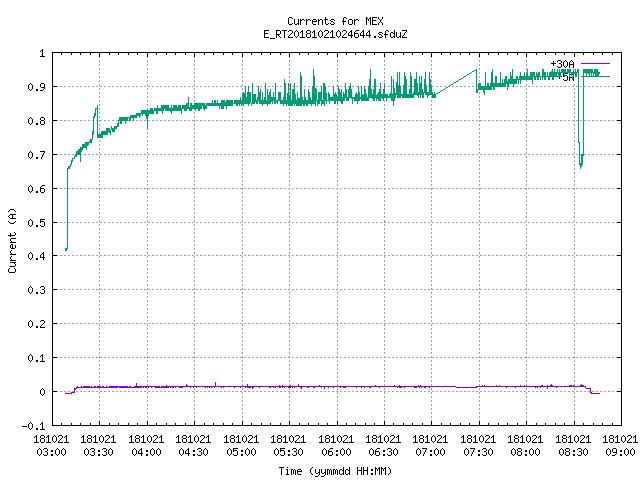Image resolution: width=640 pixels, height=480 pixels.
Task: Click the x-axis time label '181021 09:00'
Action: coord(620,446)
